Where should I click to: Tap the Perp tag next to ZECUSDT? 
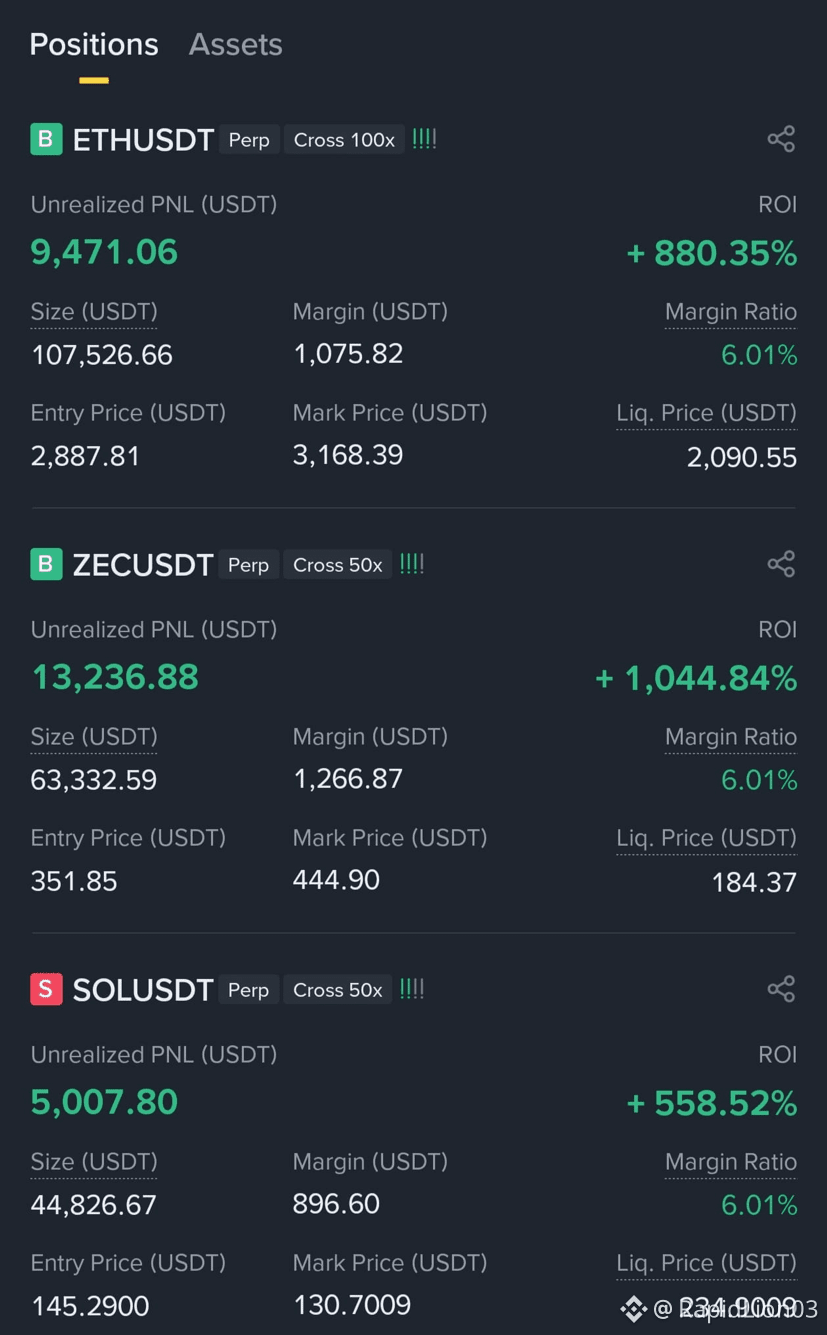click(x=248, y=565)
